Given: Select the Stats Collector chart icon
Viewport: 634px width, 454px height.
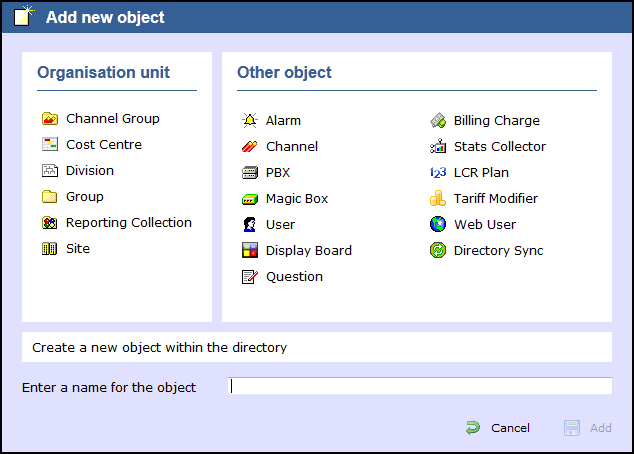Looking at the screenshot, I should pyautogui.click(x=438, y=147).
